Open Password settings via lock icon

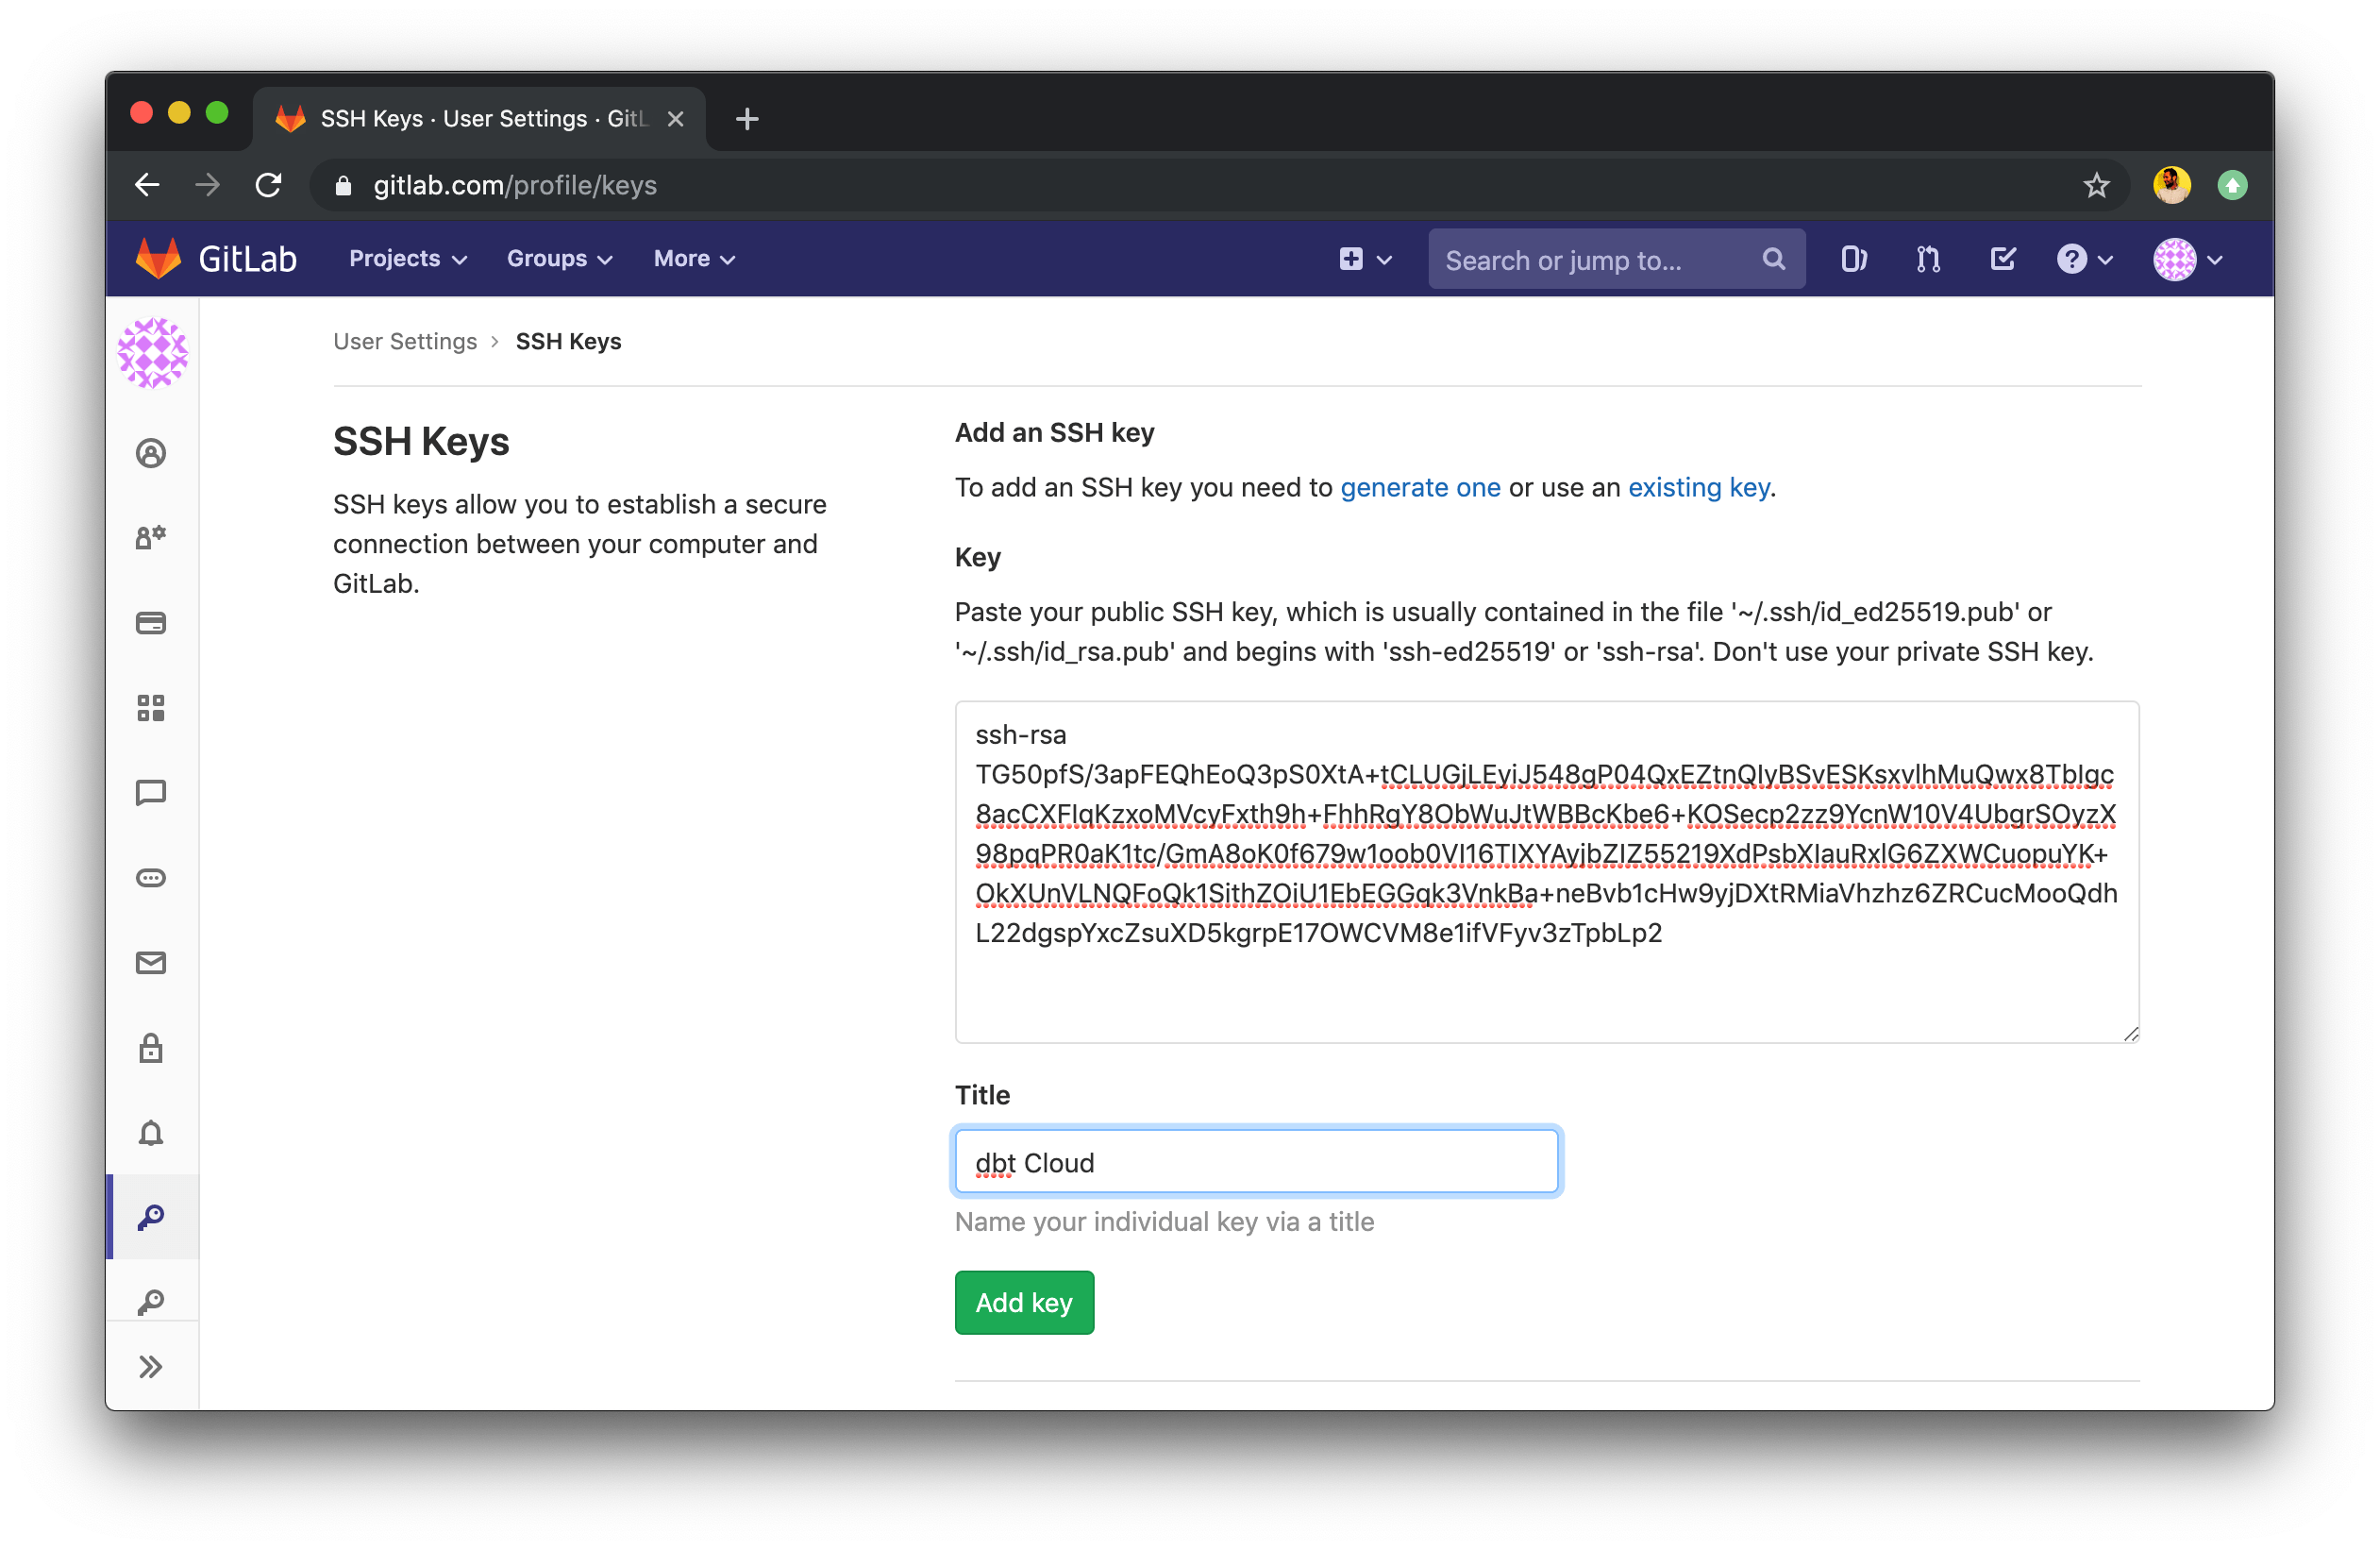pyautogui.click(x=152, y=1048)
